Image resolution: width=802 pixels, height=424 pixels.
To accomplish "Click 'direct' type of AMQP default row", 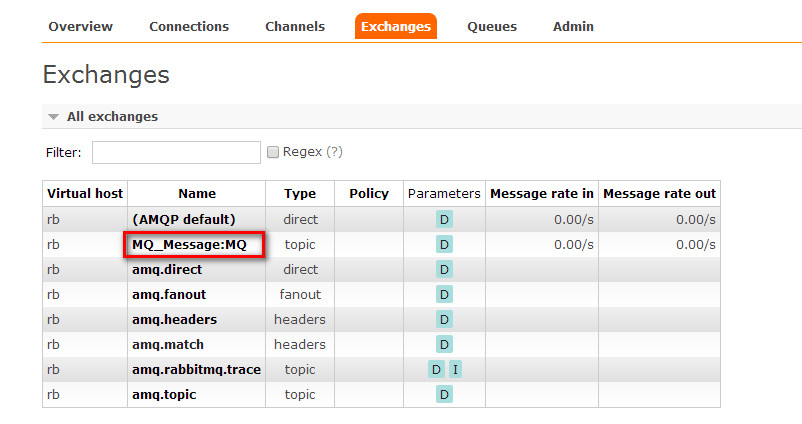I will click(x=300, y=219).
